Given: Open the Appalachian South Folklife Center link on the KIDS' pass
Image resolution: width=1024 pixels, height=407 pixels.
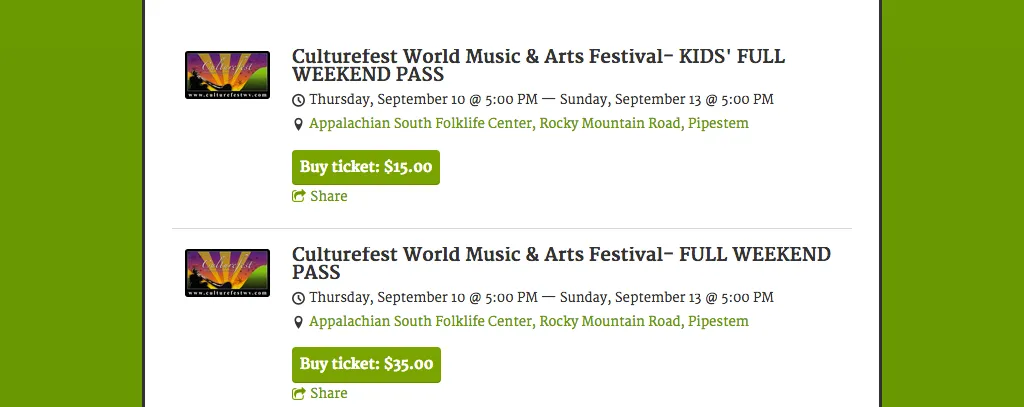Looking at the screenshot, I should [x=529, y=123].
